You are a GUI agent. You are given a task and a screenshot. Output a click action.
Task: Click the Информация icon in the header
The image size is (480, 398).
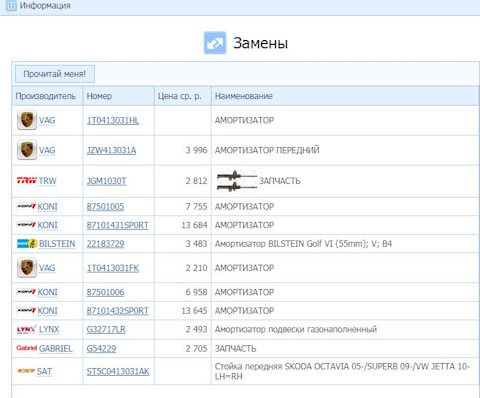(x=11, y=6)
